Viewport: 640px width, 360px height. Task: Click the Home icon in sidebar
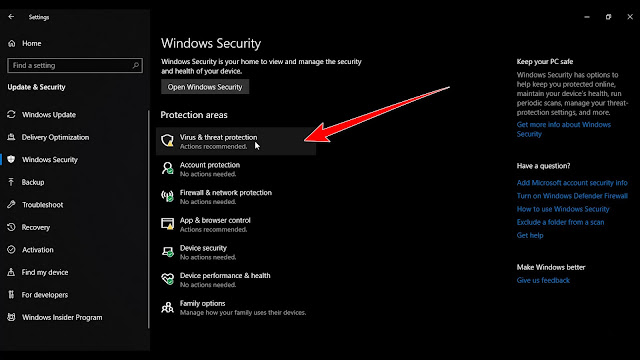[11, 43]
